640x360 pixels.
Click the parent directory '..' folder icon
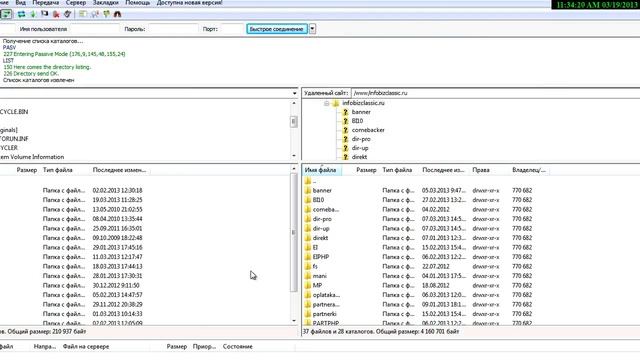pos(308,181)
